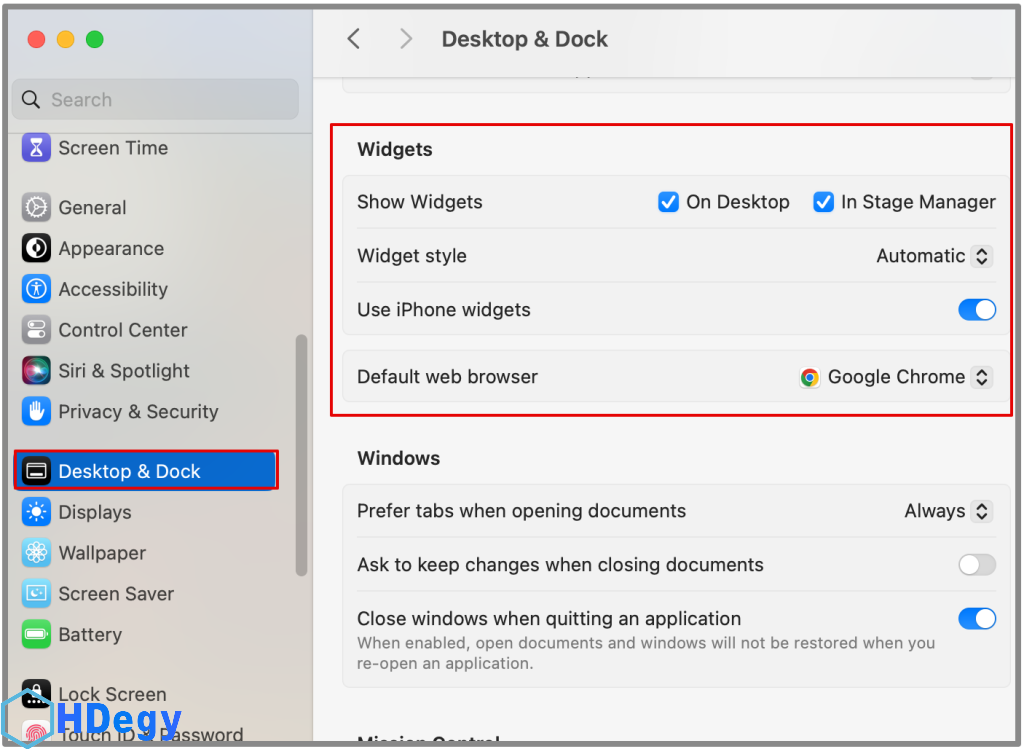Disable the Use iPhone widgets toggle
1024x749 pixels.
point(977,310)
